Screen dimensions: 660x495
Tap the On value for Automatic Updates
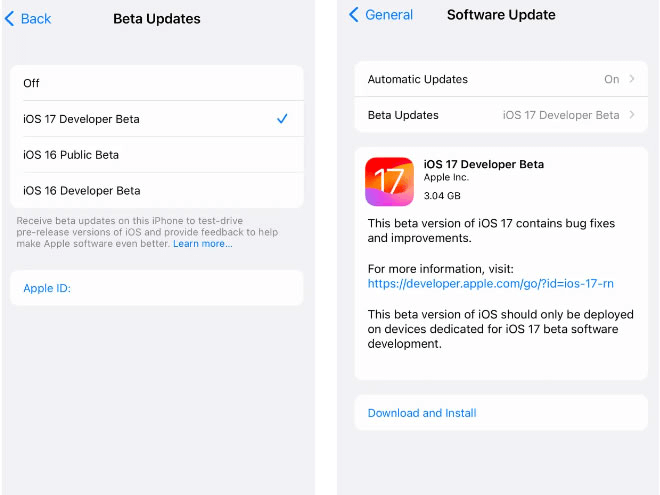(612, 79)
